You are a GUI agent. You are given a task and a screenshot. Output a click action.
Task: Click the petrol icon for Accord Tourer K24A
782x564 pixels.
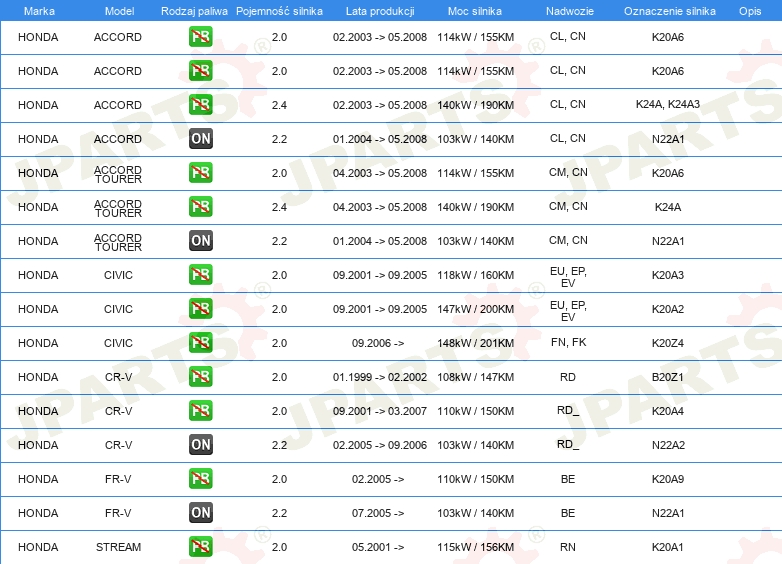[x=201, y=206]
